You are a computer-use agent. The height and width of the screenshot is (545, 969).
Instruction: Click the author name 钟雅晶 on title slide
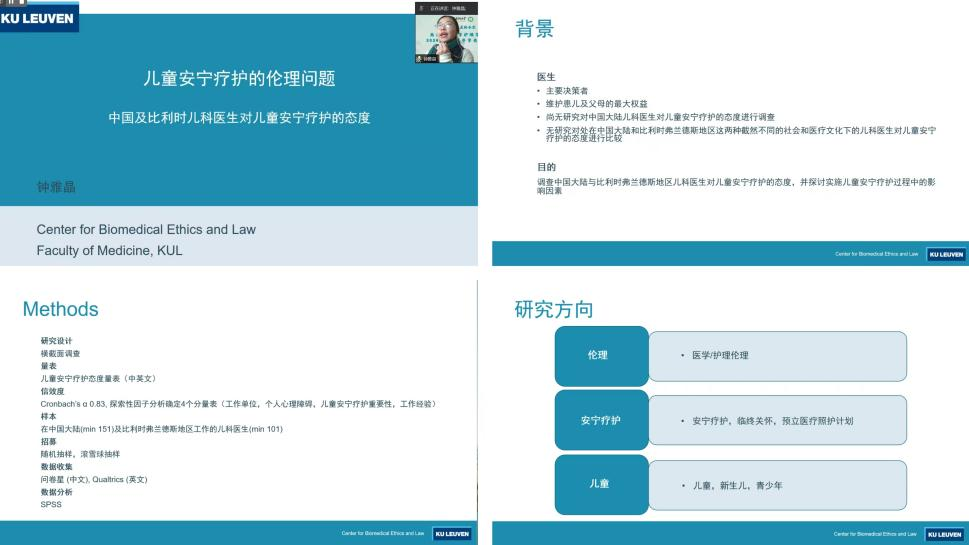[56, 187]
